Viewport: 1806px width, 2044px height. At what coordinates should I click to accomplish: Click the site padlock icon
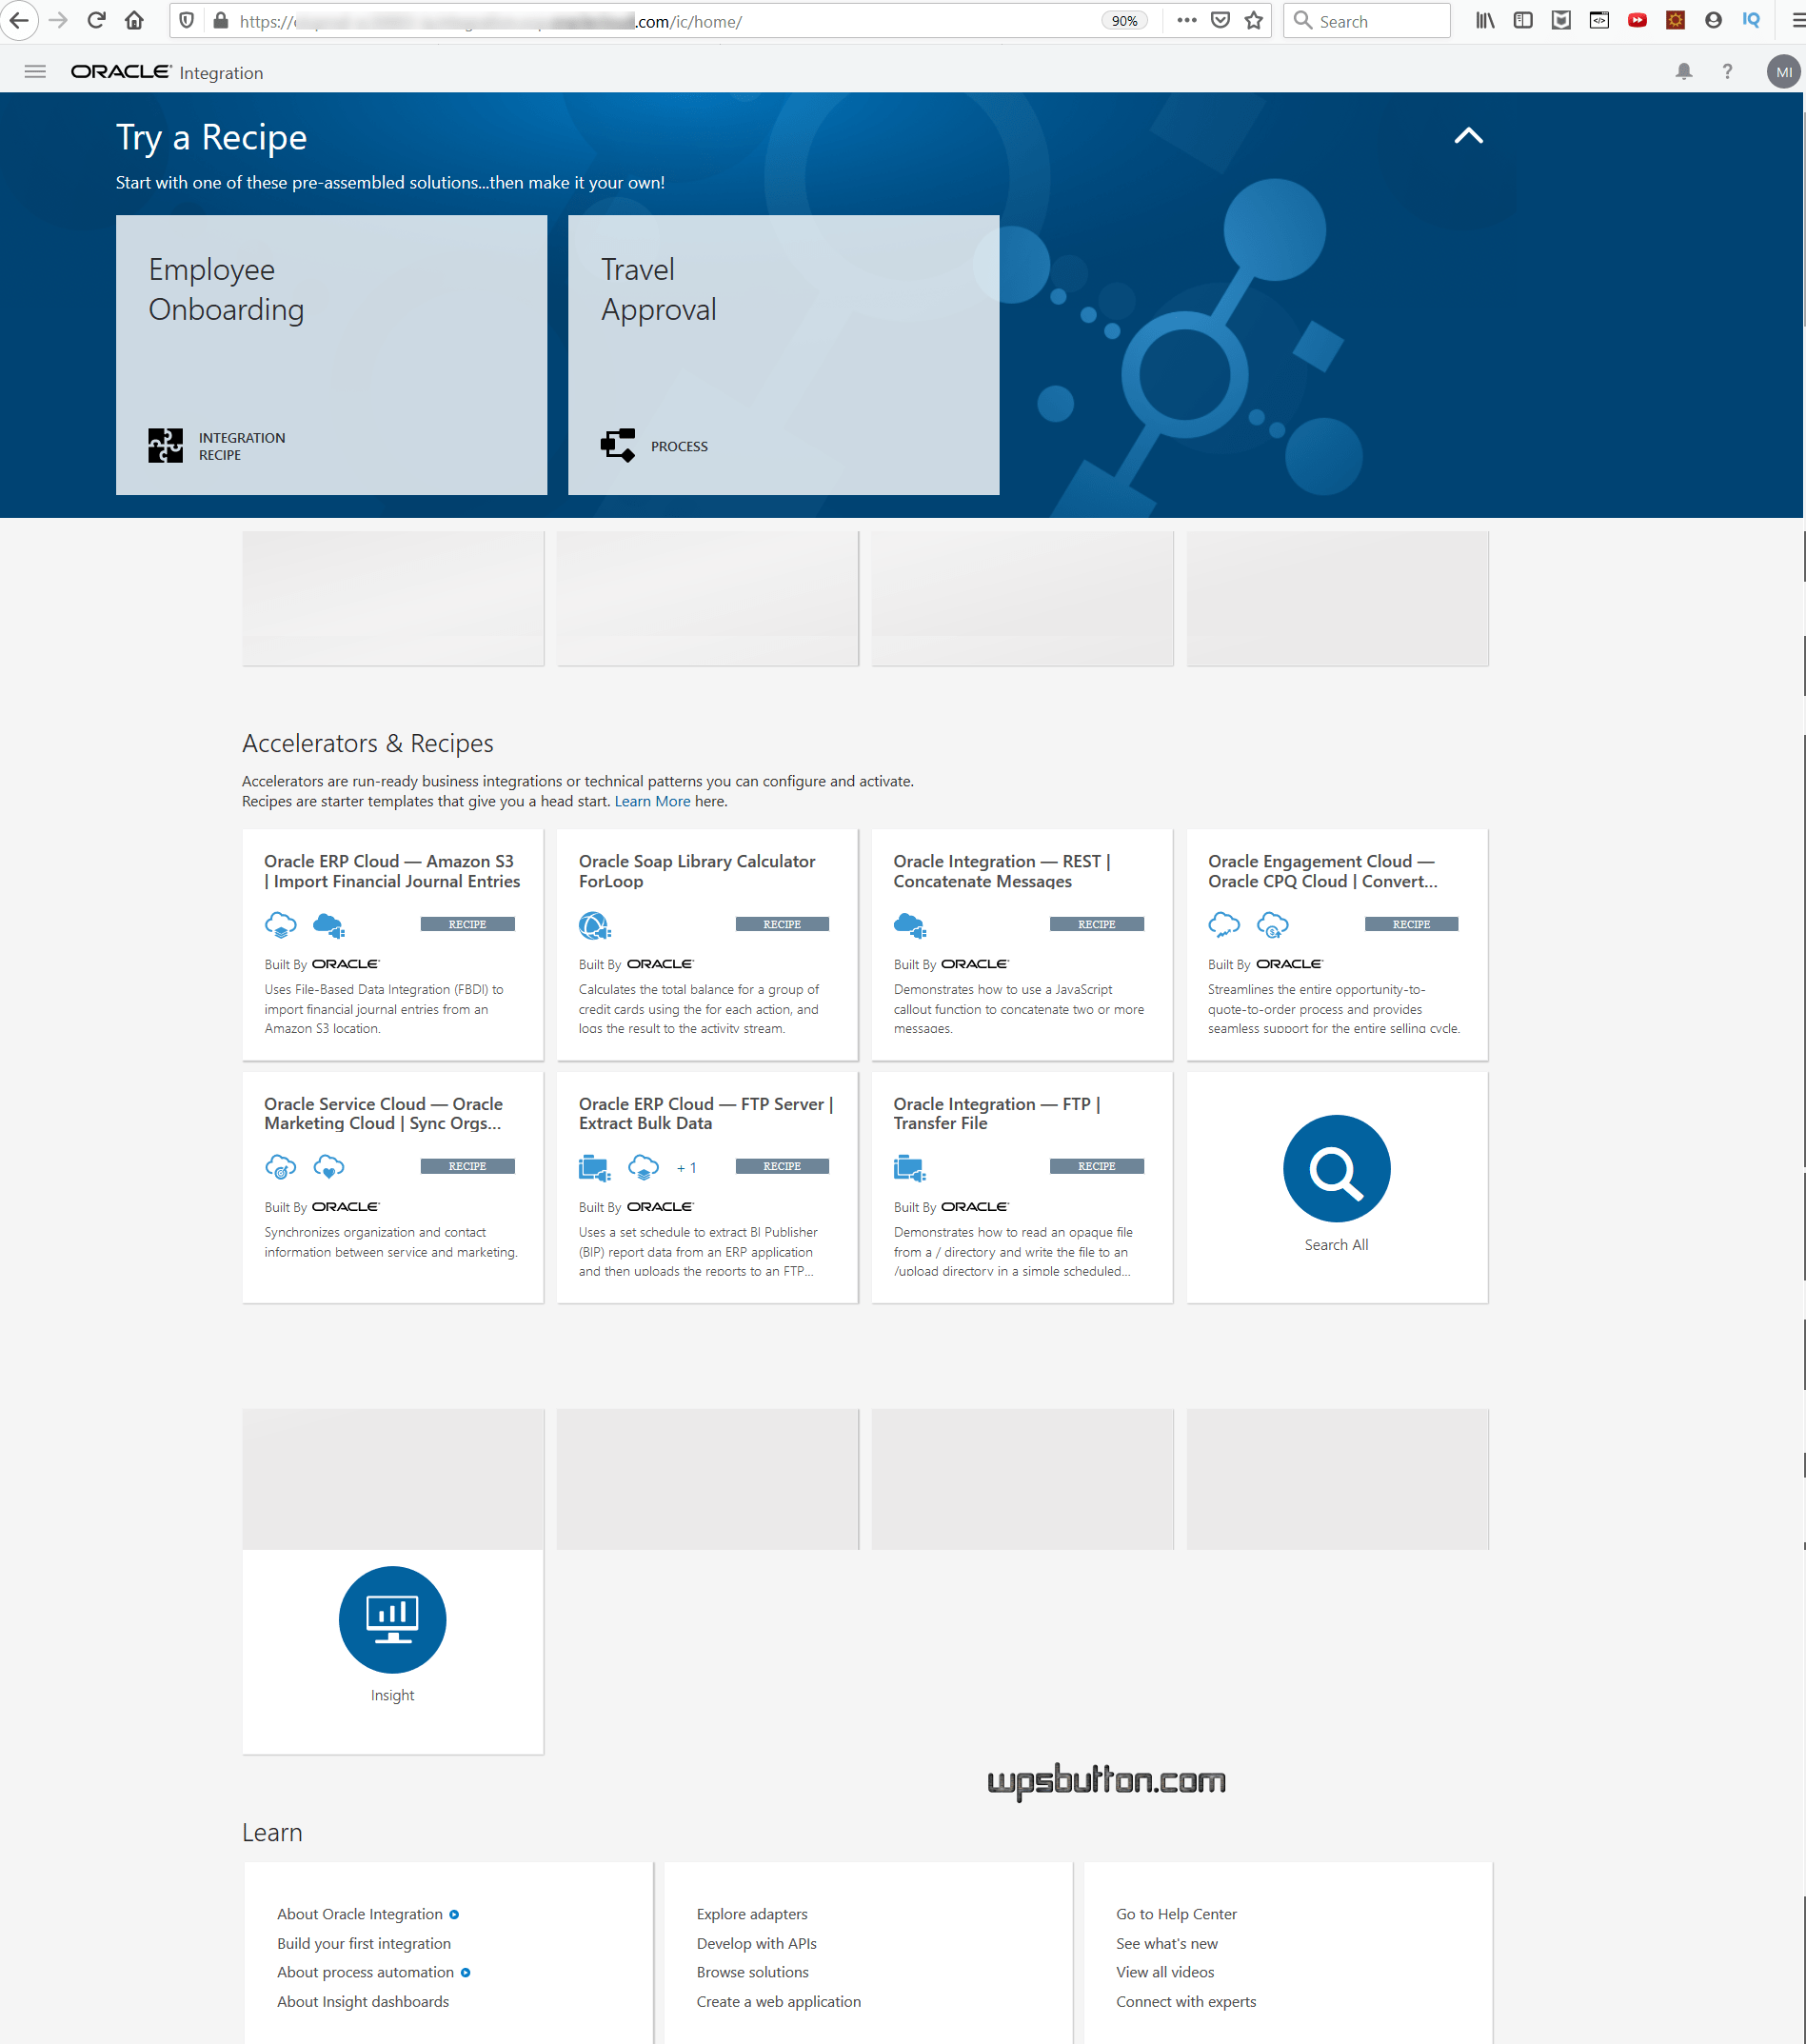pos(221,21)
